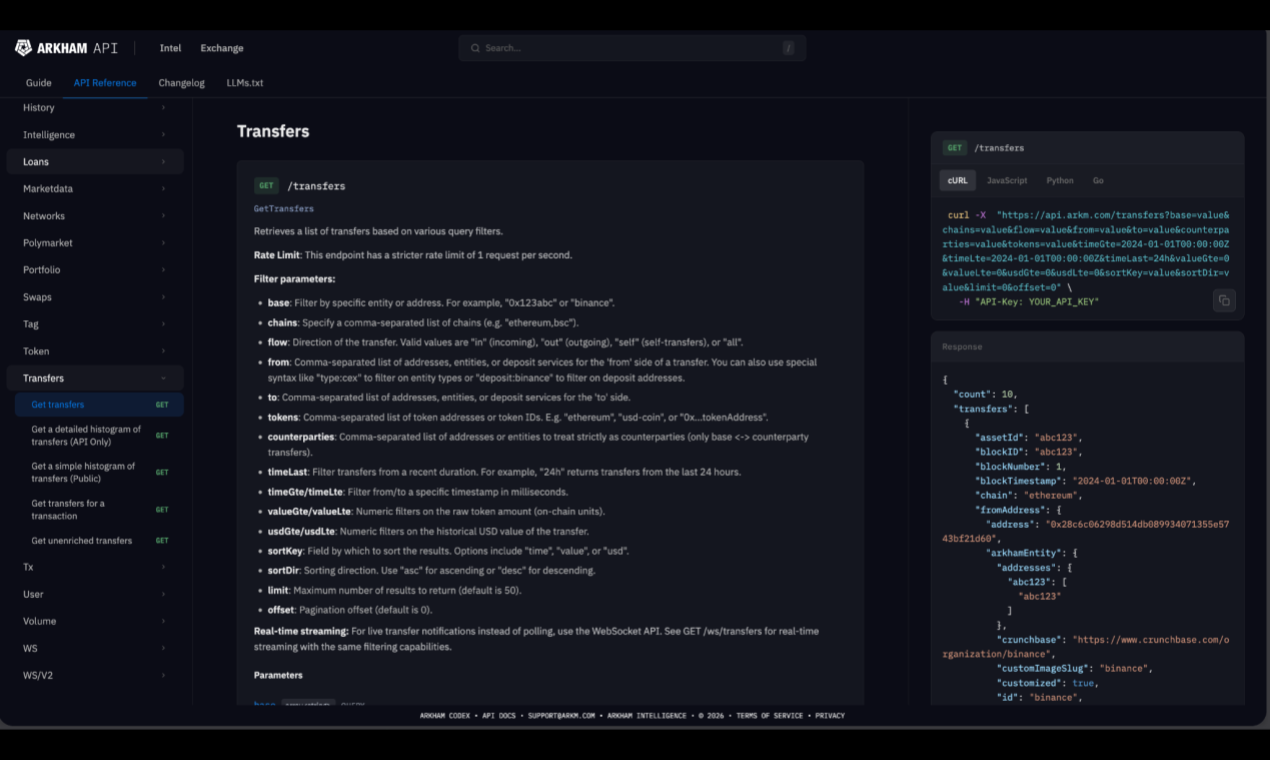Expand the Token sidebar section
This screenshot has height=760, width=1270.
pyautogui.click(x=95, y=351)
